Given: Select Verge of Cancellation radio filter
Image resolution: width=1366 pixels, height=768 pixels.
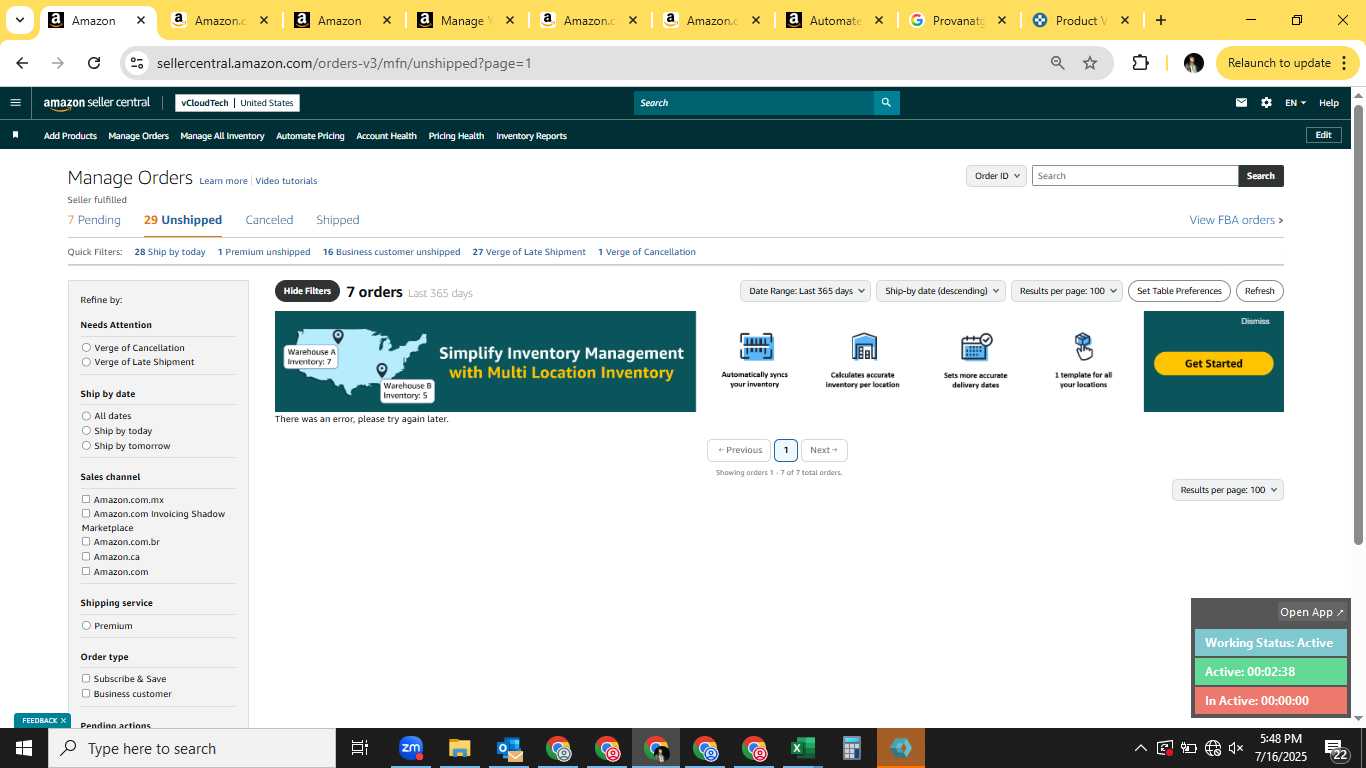Looking at the screenshot, I should click(86, 348).
